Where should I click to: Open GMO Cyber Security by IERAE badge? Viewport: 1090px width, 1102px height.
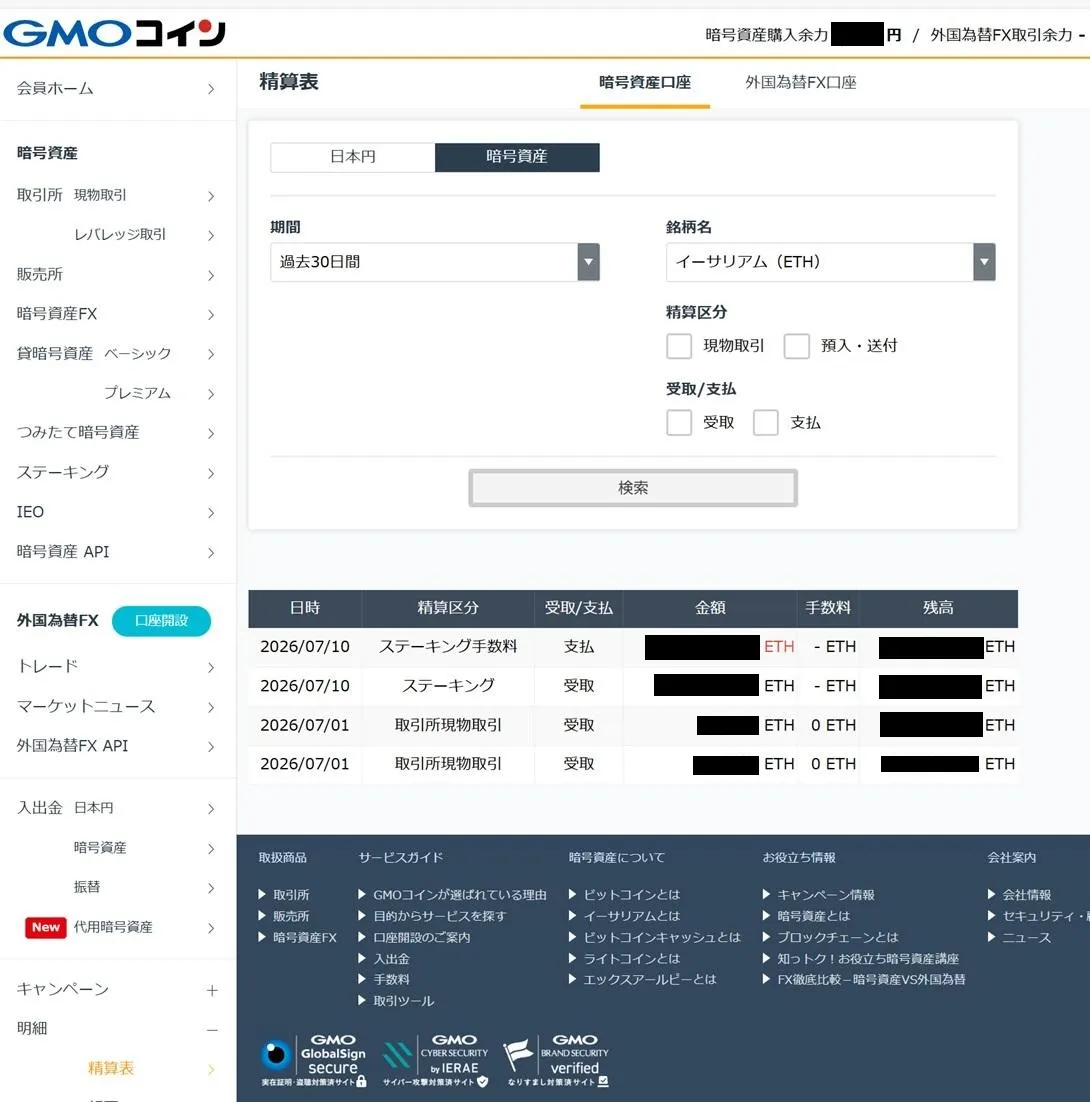[435, 1061]
